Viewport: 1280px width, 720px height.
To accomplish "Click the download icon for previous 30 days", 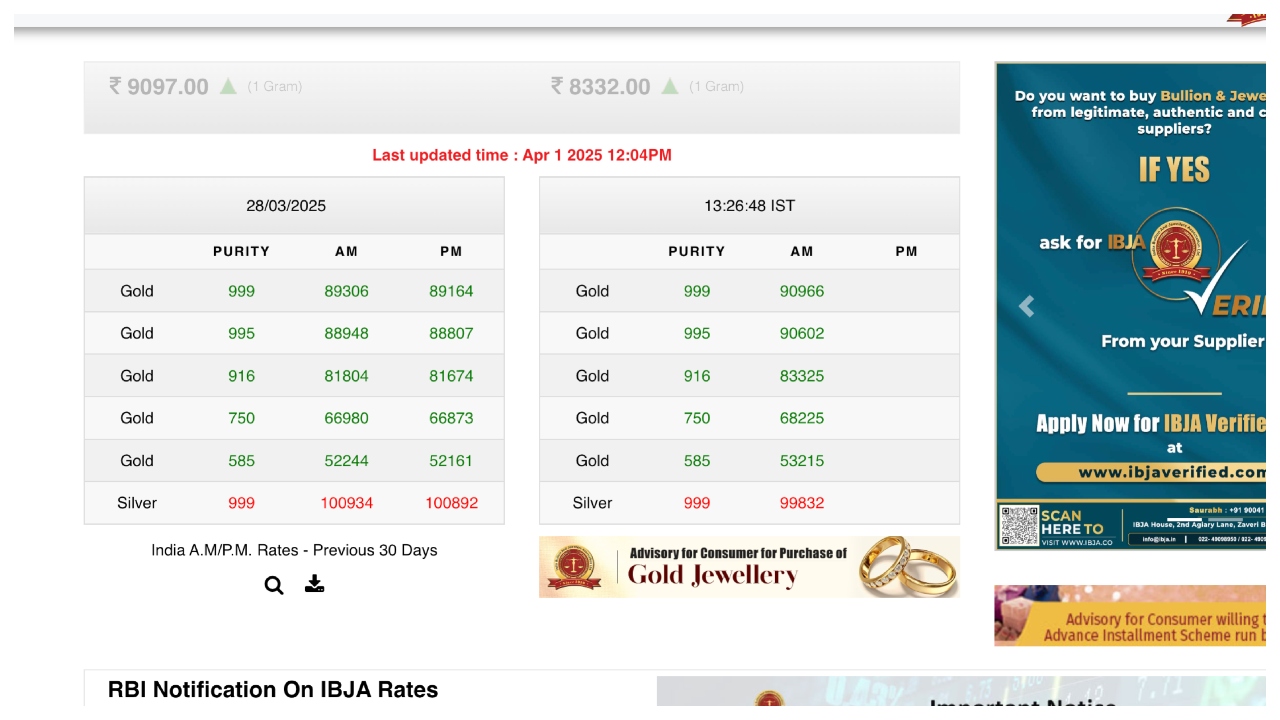I will (x=315, y=584).
